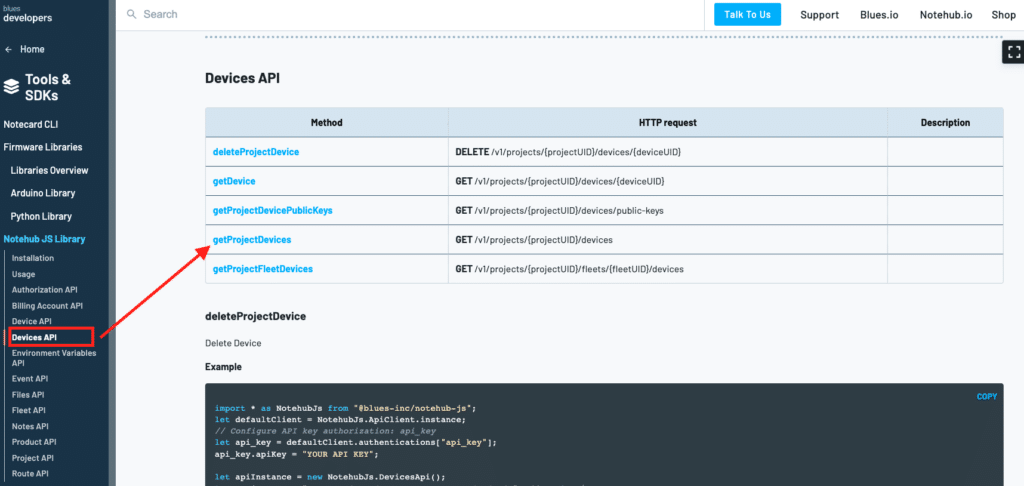Expand the Firmware Libraries section
1024x486 pixels.
[43, 147]
